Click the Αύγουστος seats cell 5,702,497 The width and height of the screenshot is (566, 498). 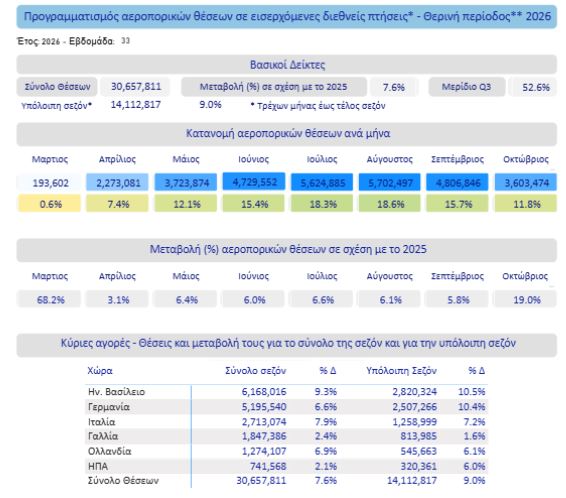tap(390, 183)
